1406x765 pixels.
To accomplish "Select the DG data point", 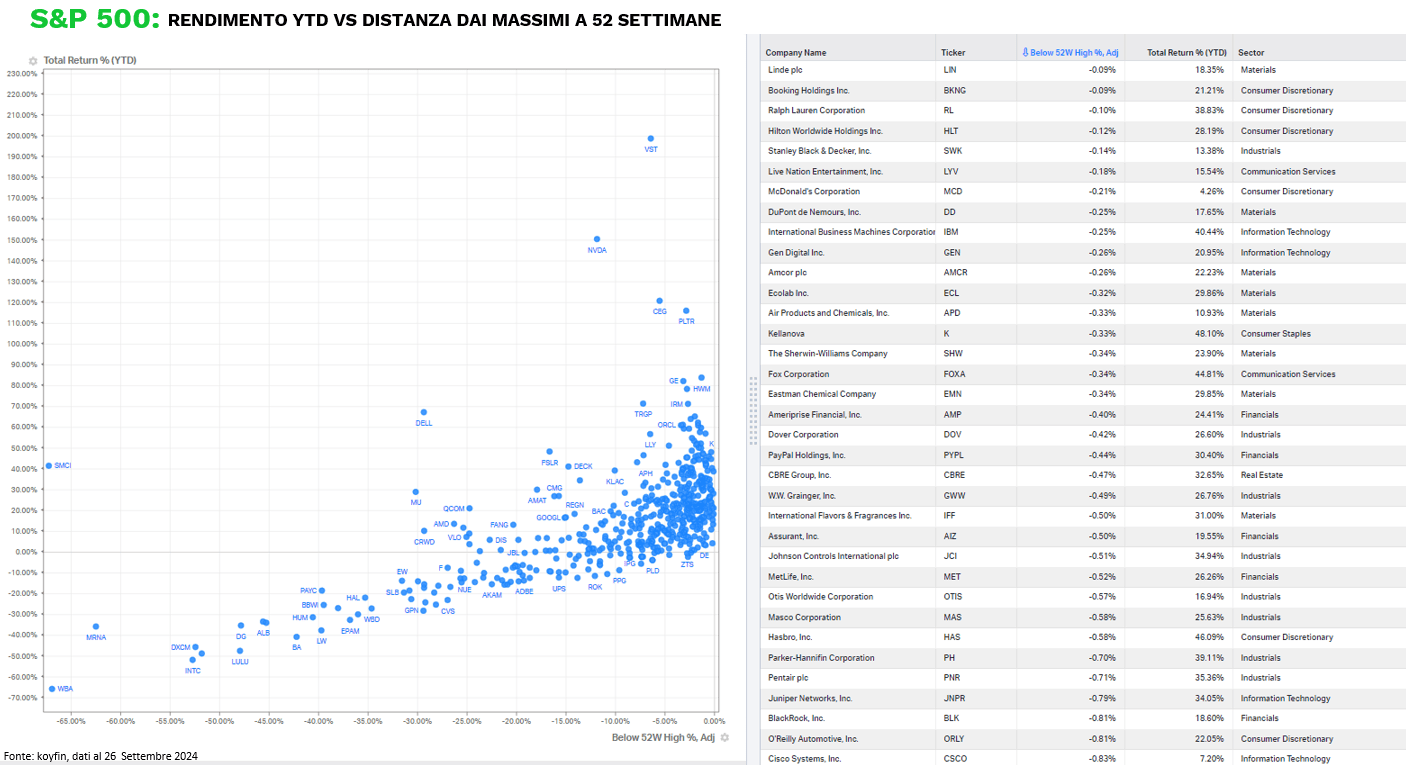I will point(241,626).
